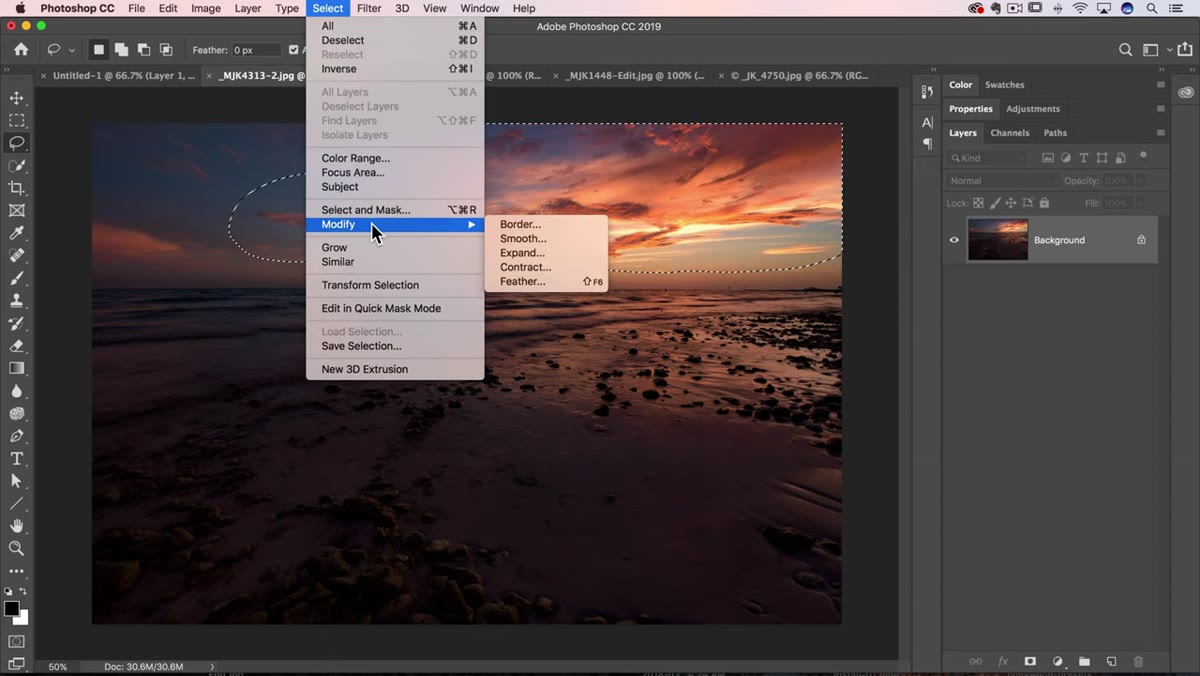The height and width of the screenshot is (676, 1200).
Task: Toggle Lock transparent pixels
Action: 979,203
